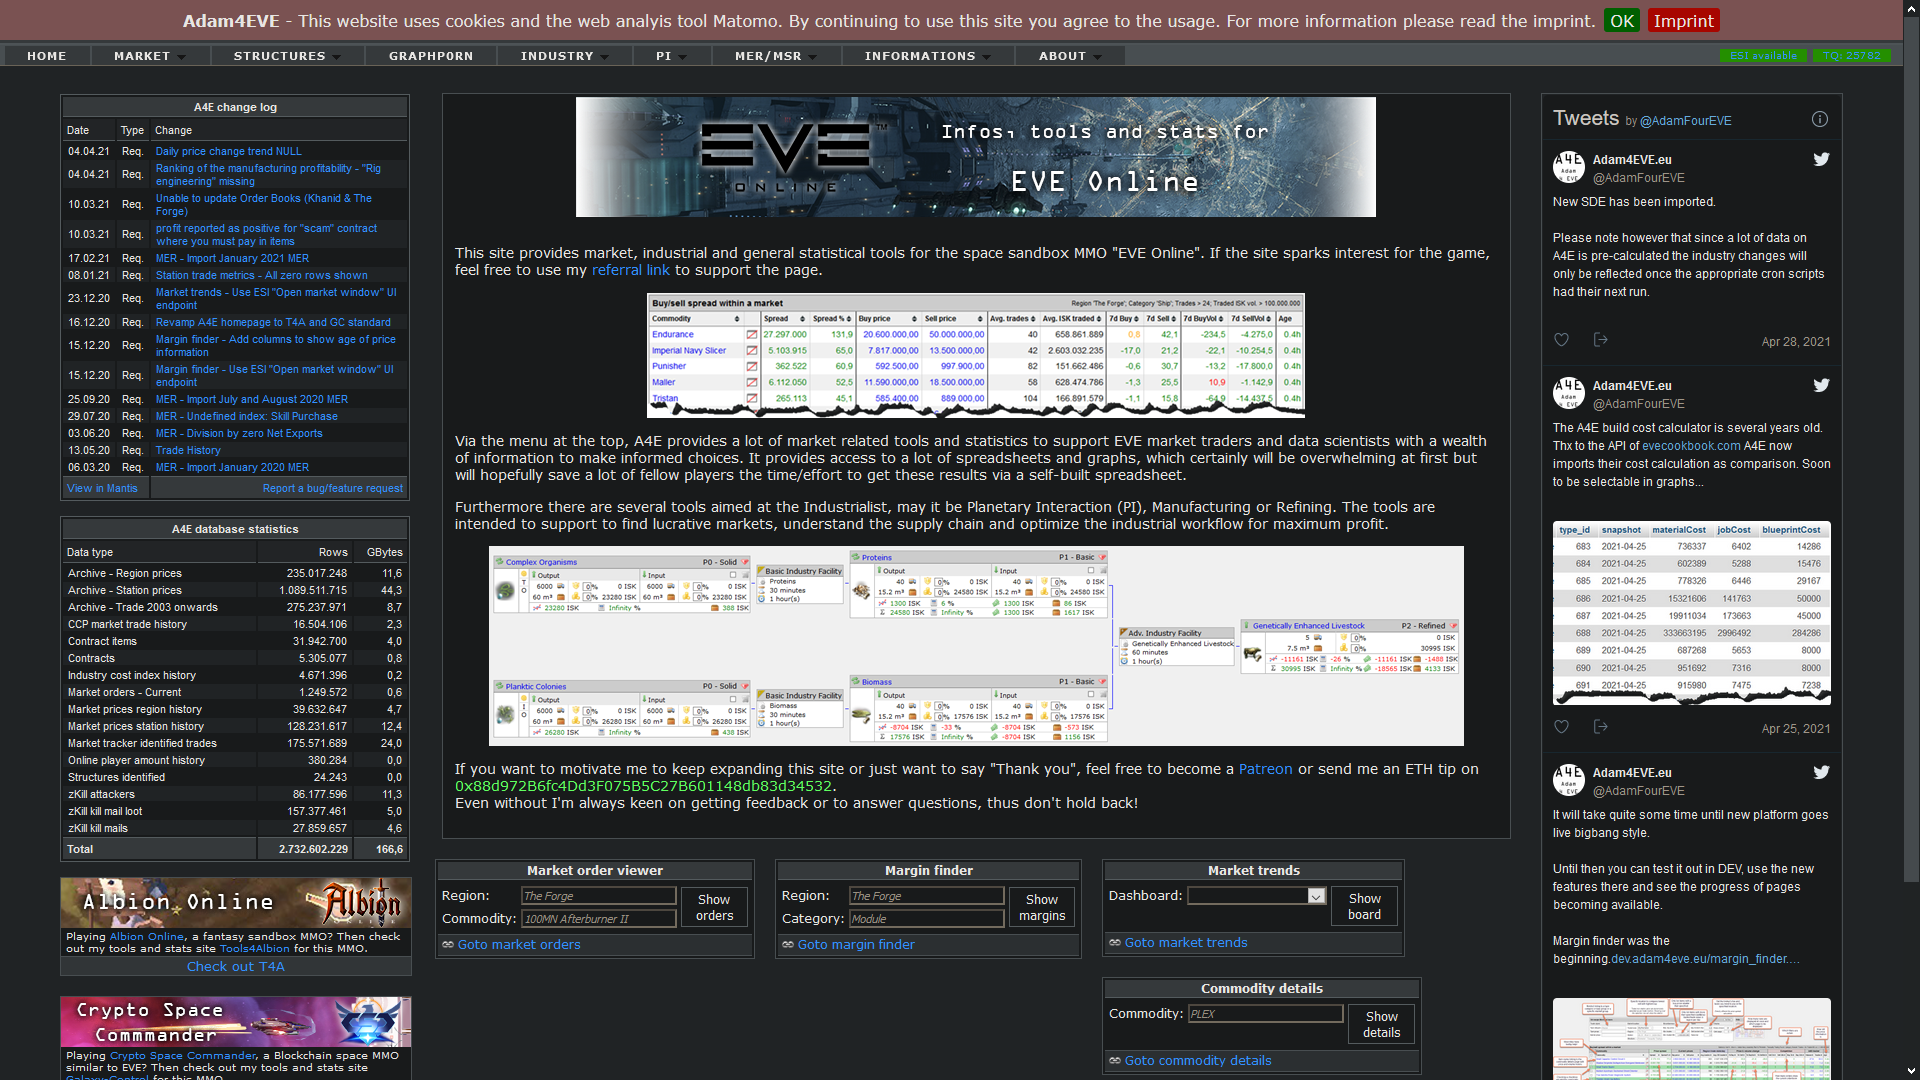
Task: Like the 'New SDE has been imported' tweet
Action: pos(1561,340)
